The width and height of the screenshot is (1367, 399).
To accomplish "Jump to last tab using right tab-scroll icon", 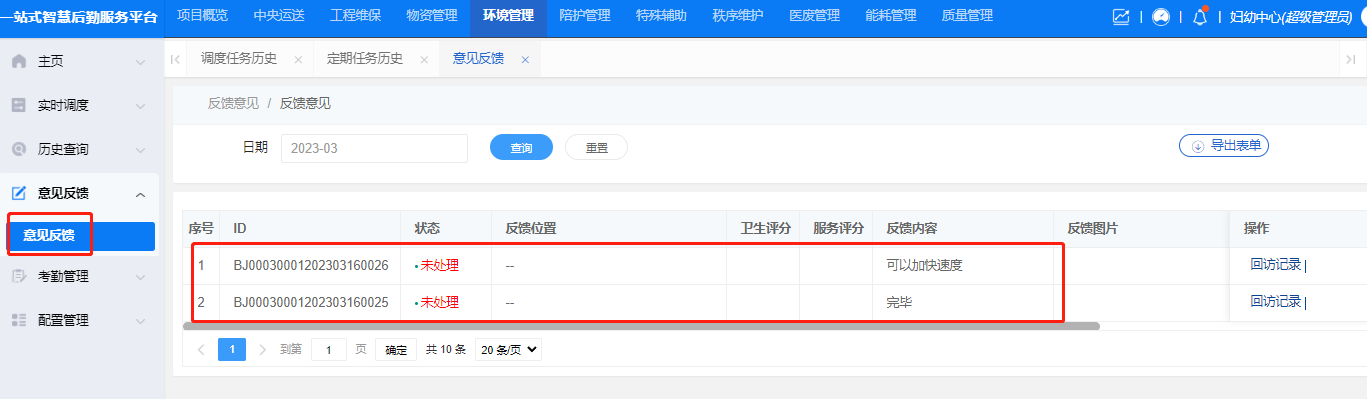I will click(1351, 59).
